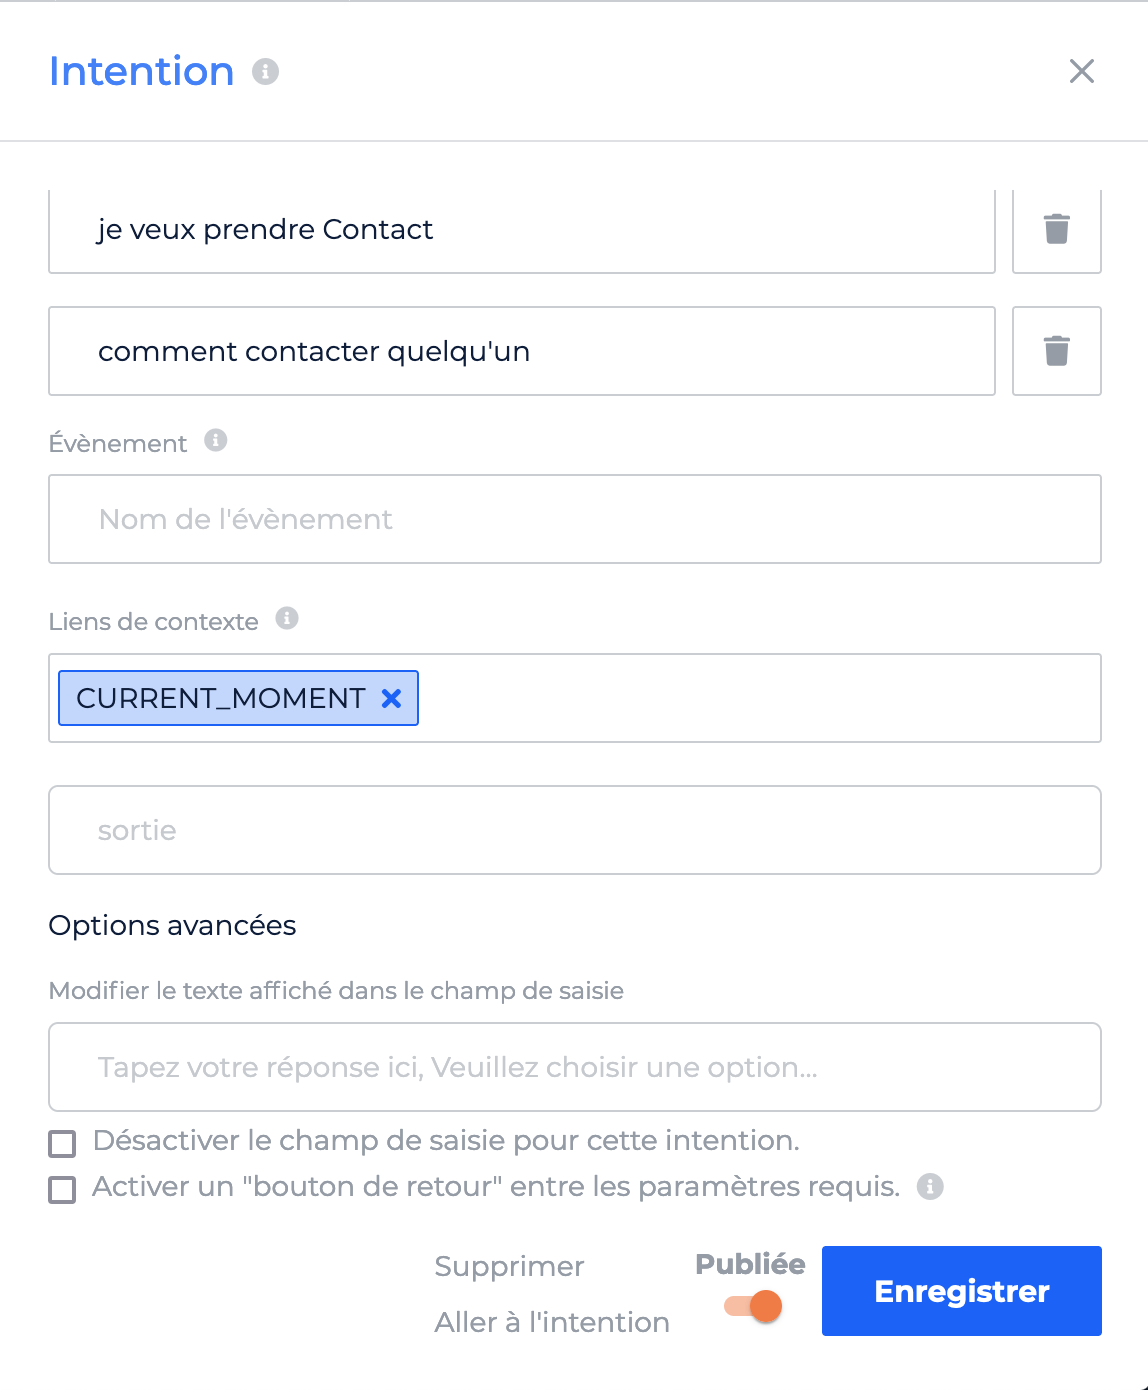Open "Aller à l'intention" link

(552, 1322)
